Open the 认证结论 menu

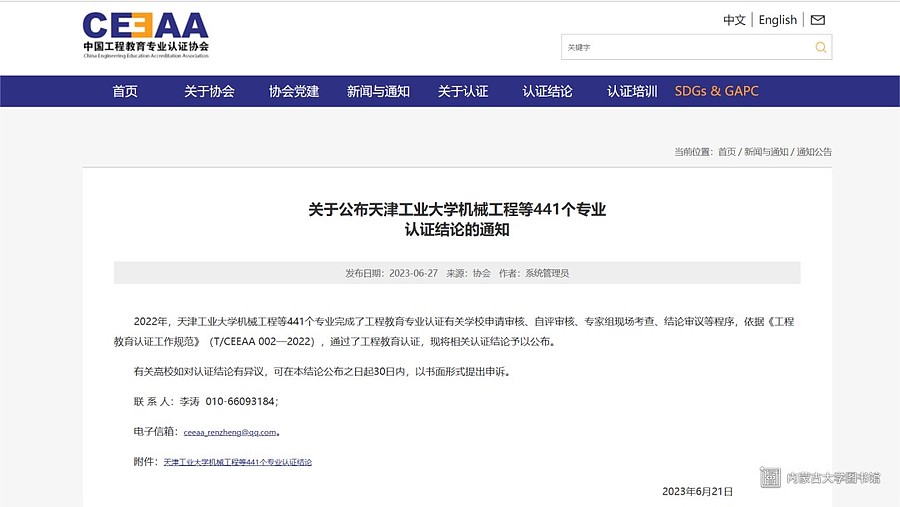coord(547,91)
